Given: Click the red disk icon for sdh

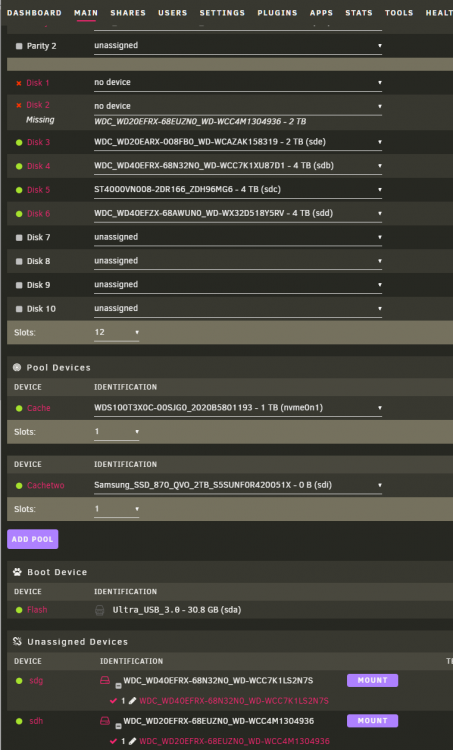Looking at the screenshot, I should pos(105,721).
